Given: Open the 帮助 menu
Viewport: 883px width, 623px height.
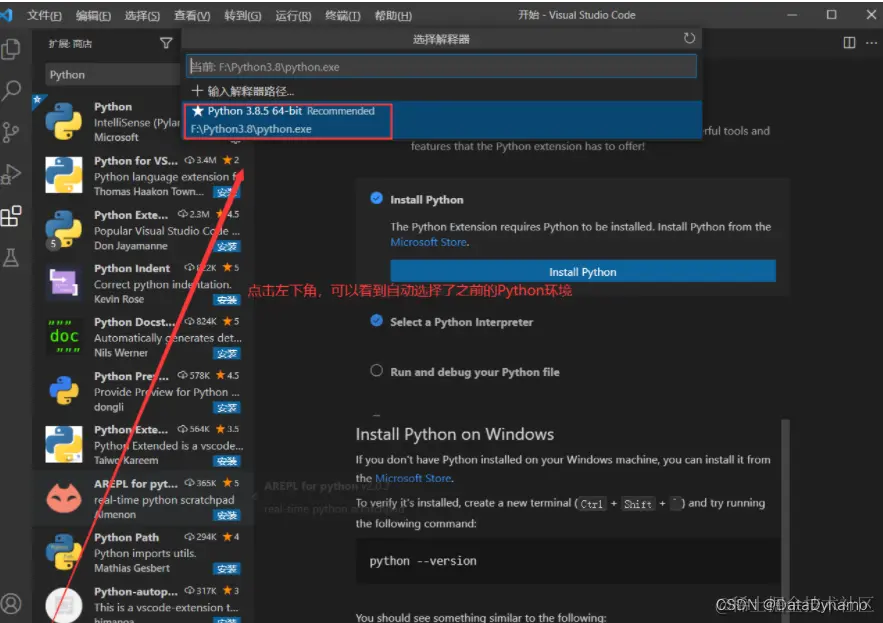Looking at the screenshot, I should [393, 15].
